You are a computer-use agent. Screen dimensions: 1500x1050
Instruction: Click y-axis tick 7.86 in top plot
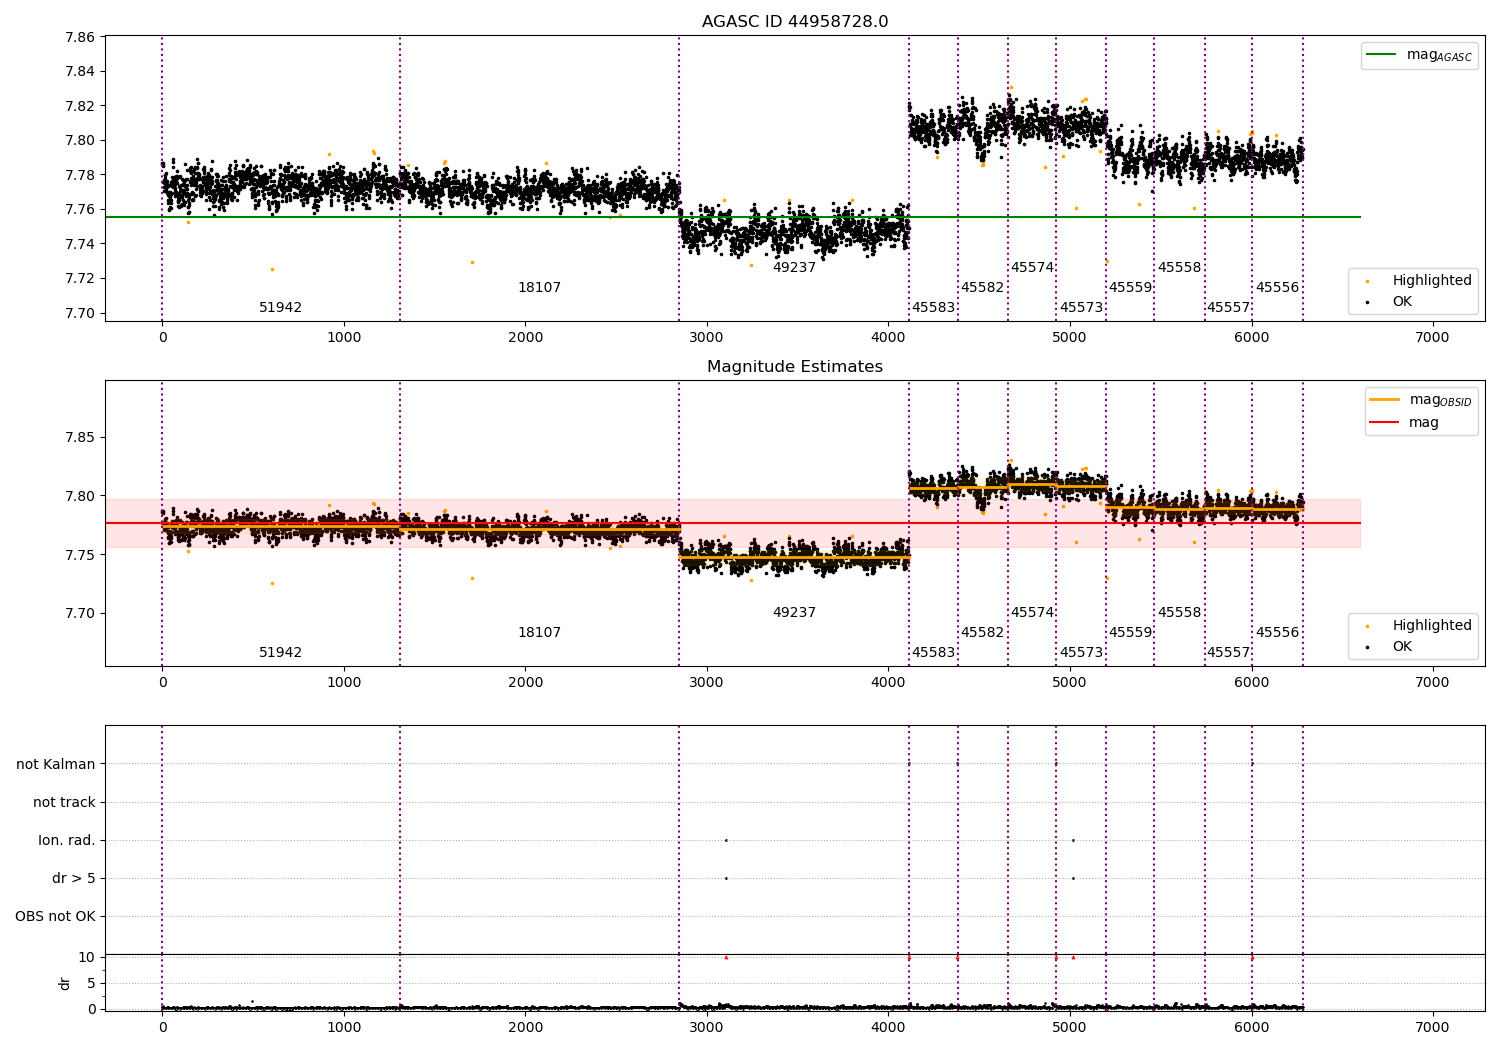point(79,38)
